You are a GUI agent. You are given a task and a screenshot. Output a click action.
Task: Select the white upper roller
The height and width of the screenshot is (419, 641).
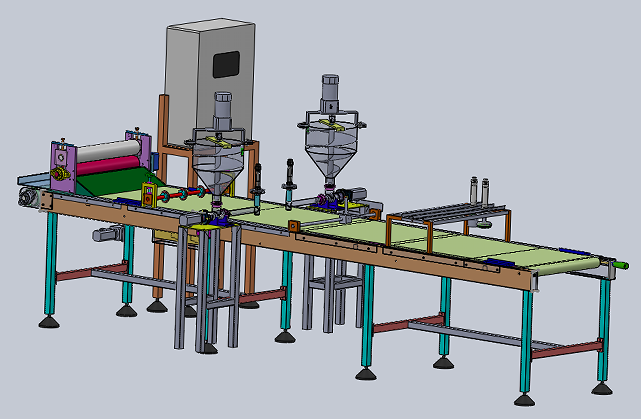[108, 151]
